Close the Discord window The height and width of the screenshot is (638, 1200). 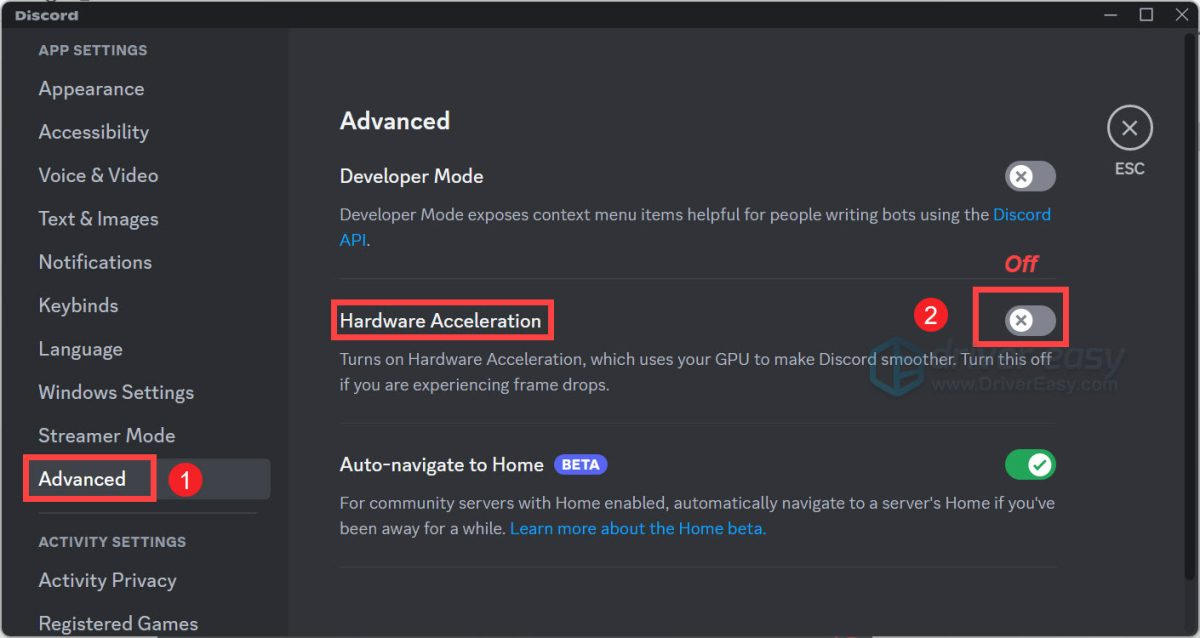click(1182, 14)
